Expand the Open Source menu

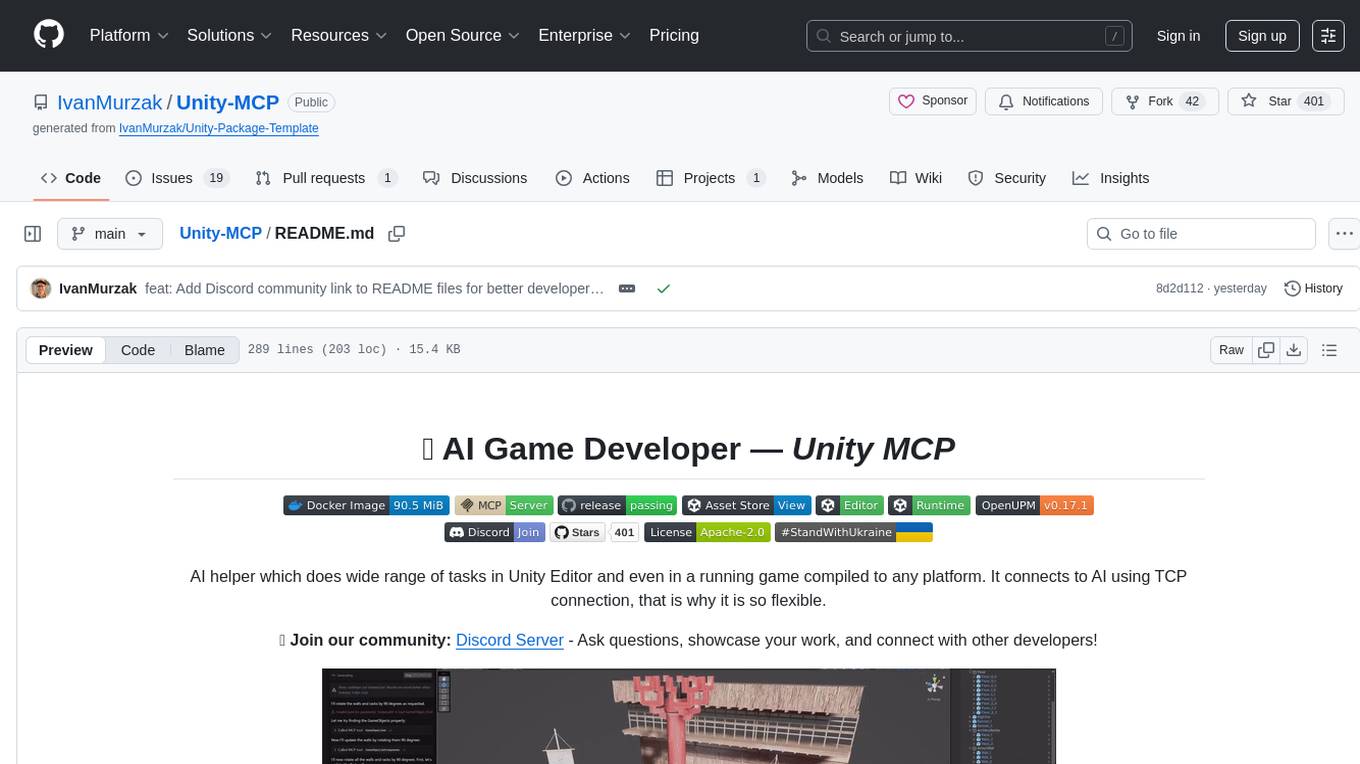pyautogui.click(x=463, y=35)
